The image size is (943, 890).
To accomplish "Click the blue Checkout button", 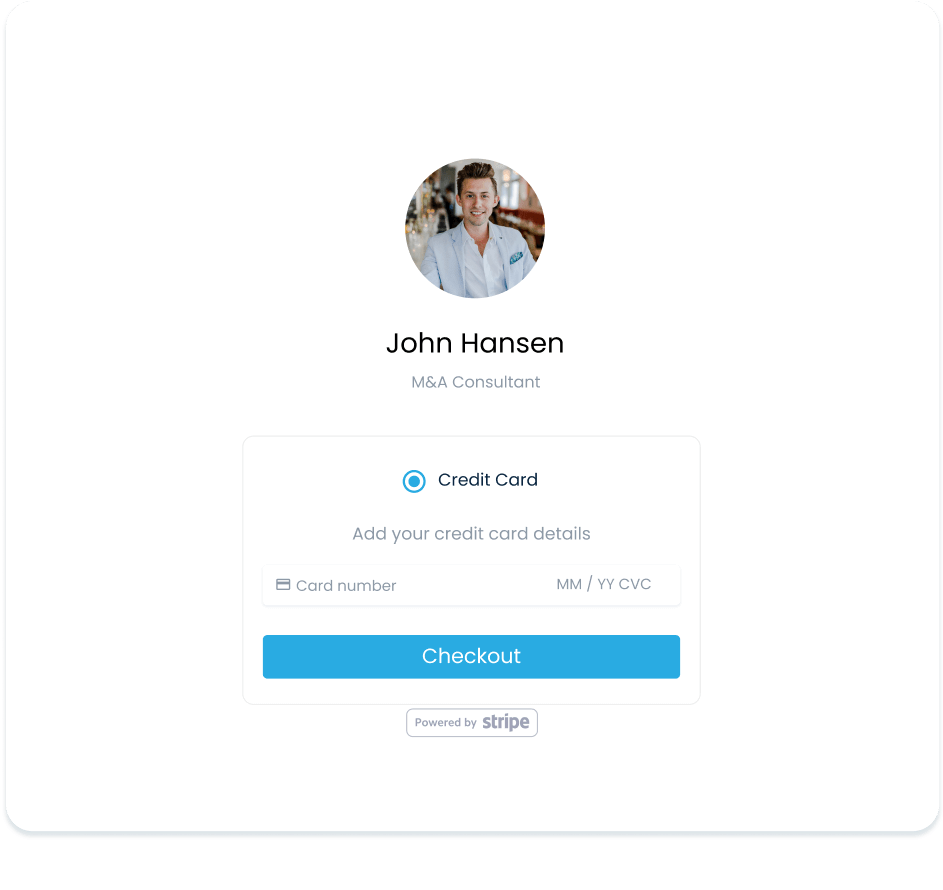I will 471,657.
